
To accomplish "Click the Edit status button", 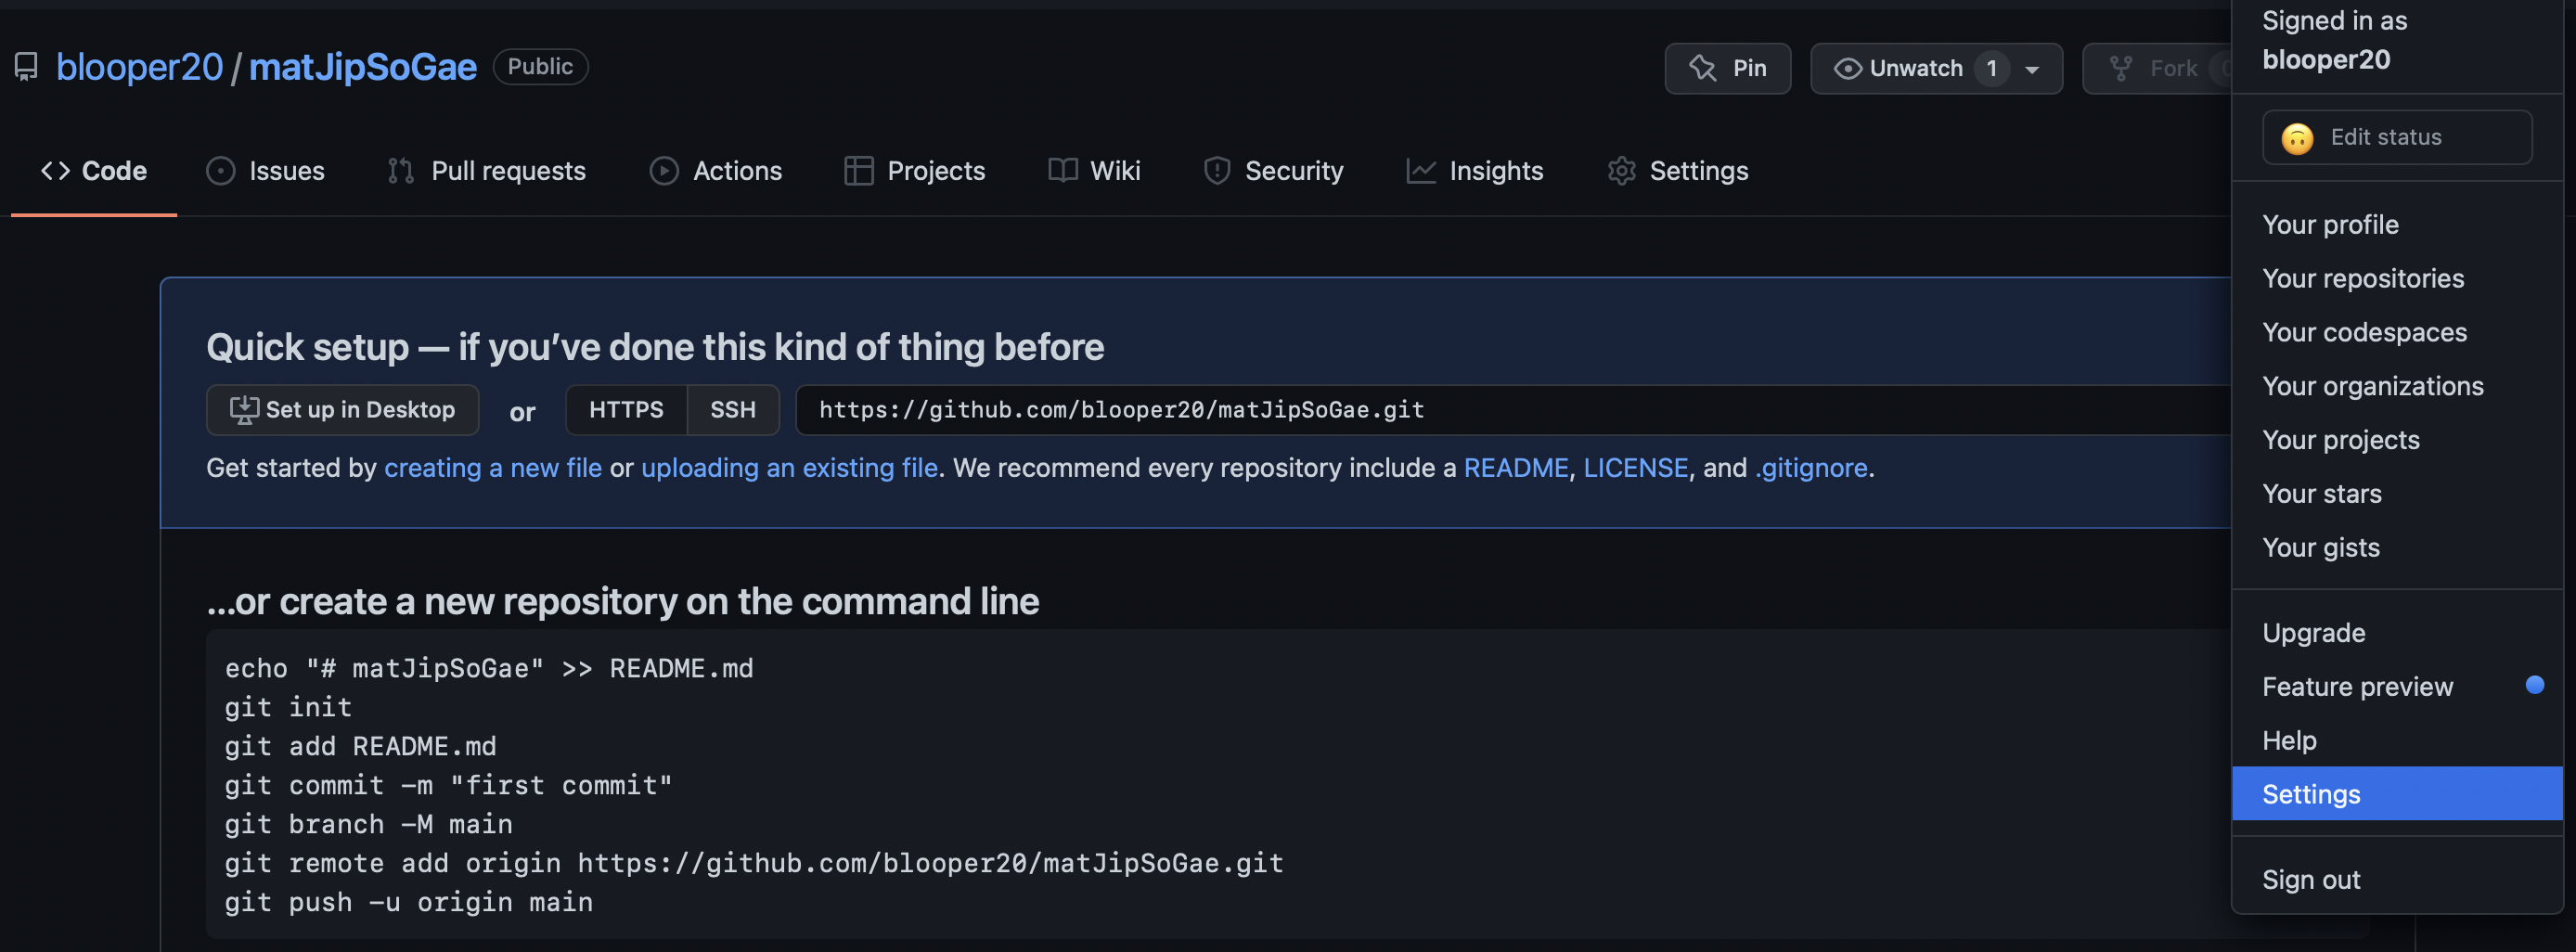I will pyautogui.click(x=2397, y=138).
